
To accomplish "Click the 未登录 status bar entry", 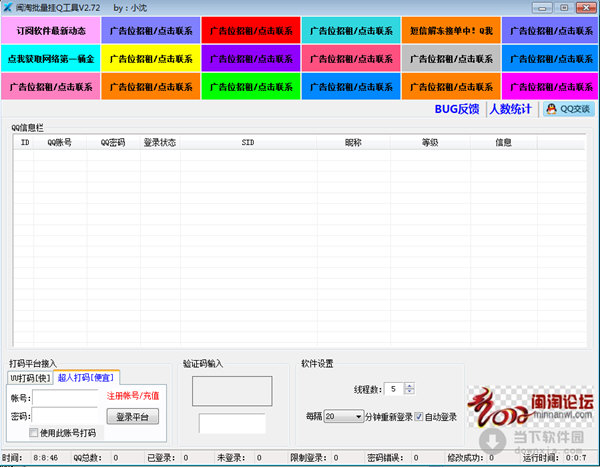I will [x=240, y=457].
